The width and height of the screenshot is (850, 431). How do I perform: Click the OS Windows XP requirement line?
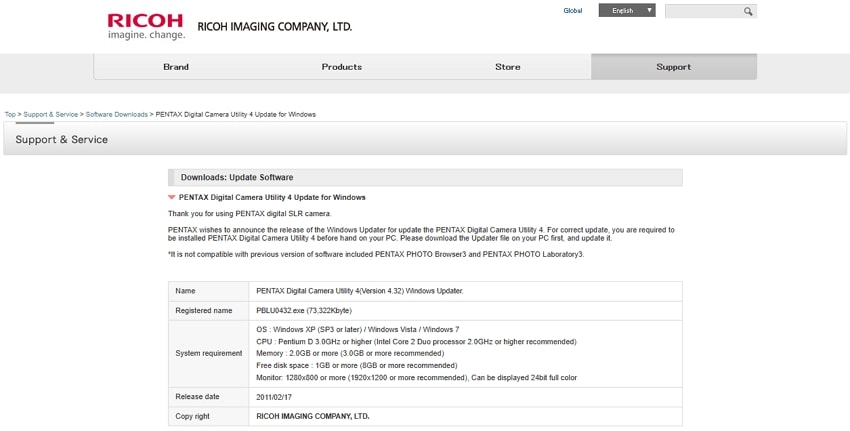tap(358, 330)
